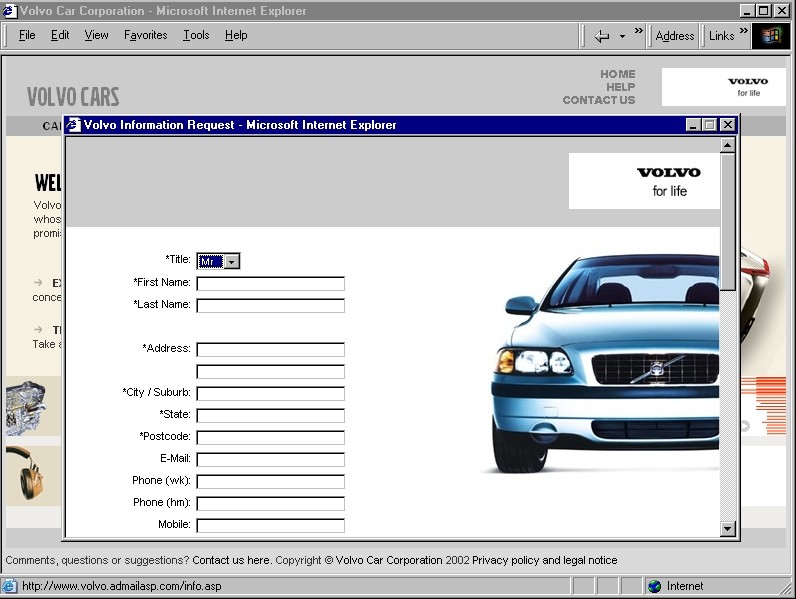Click the Address bar label

click(x=675, y=36)
